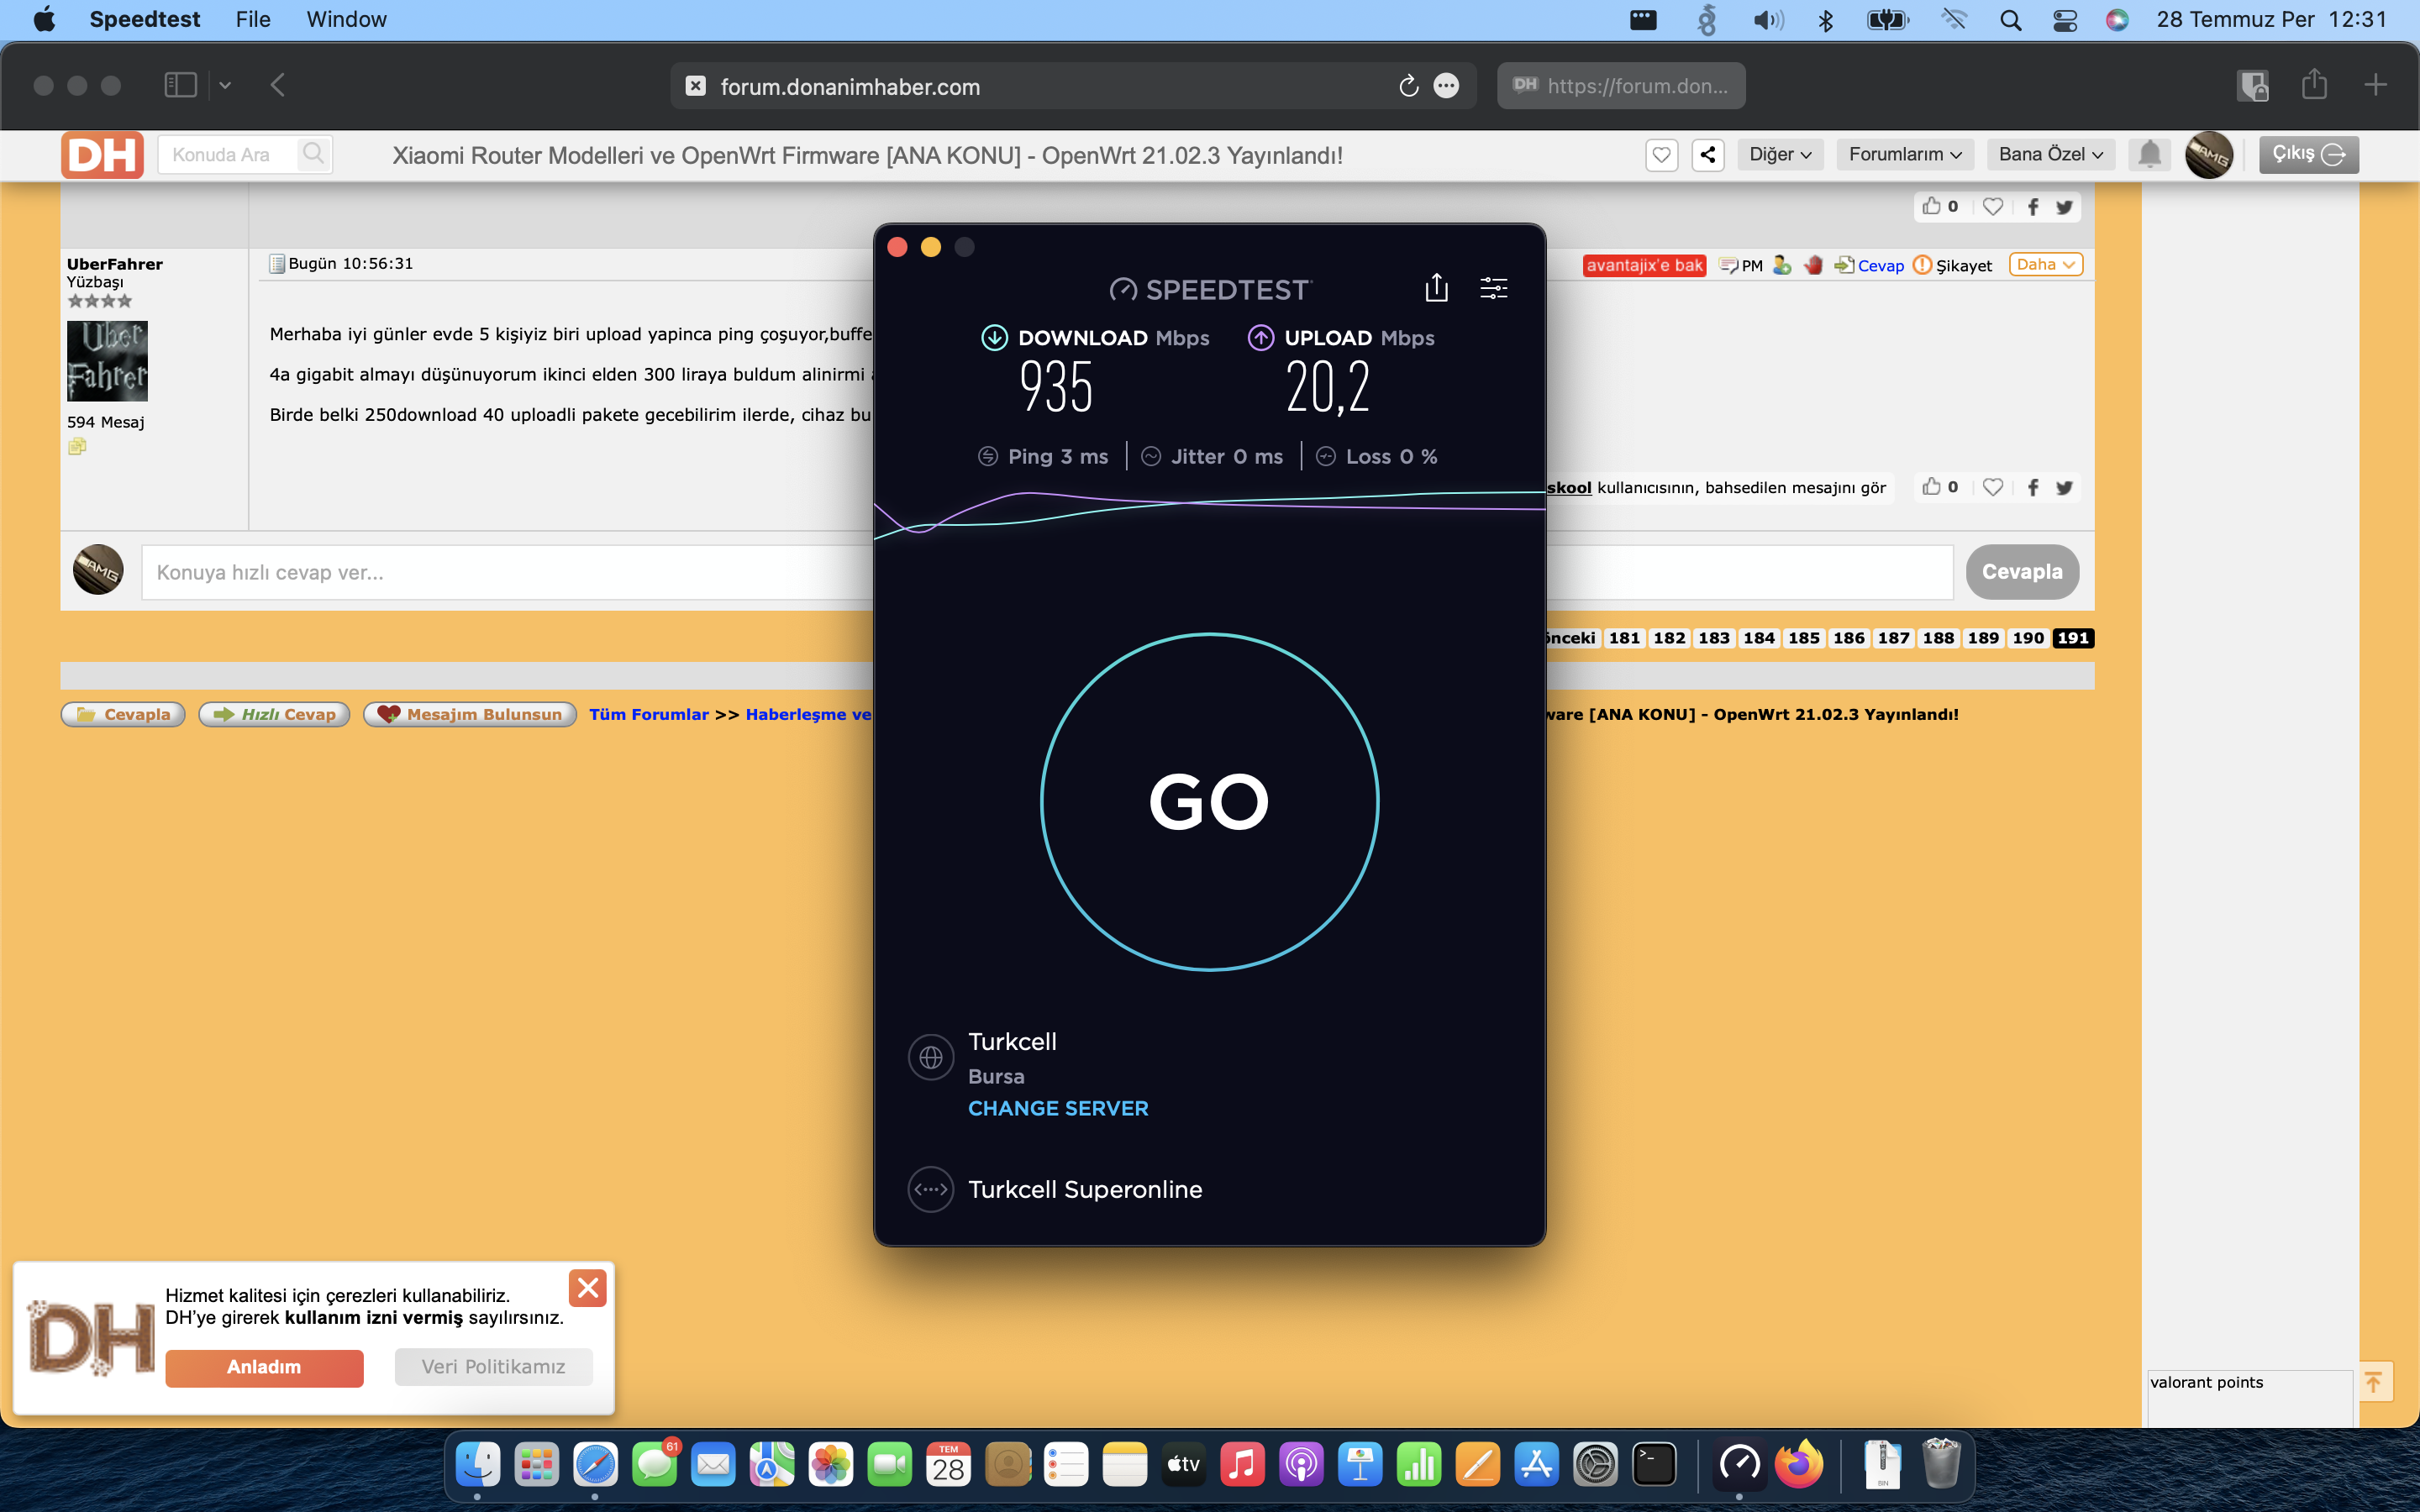
Task: Click the search magnifier next to Konuda Ara
Action: pos(313,154)
